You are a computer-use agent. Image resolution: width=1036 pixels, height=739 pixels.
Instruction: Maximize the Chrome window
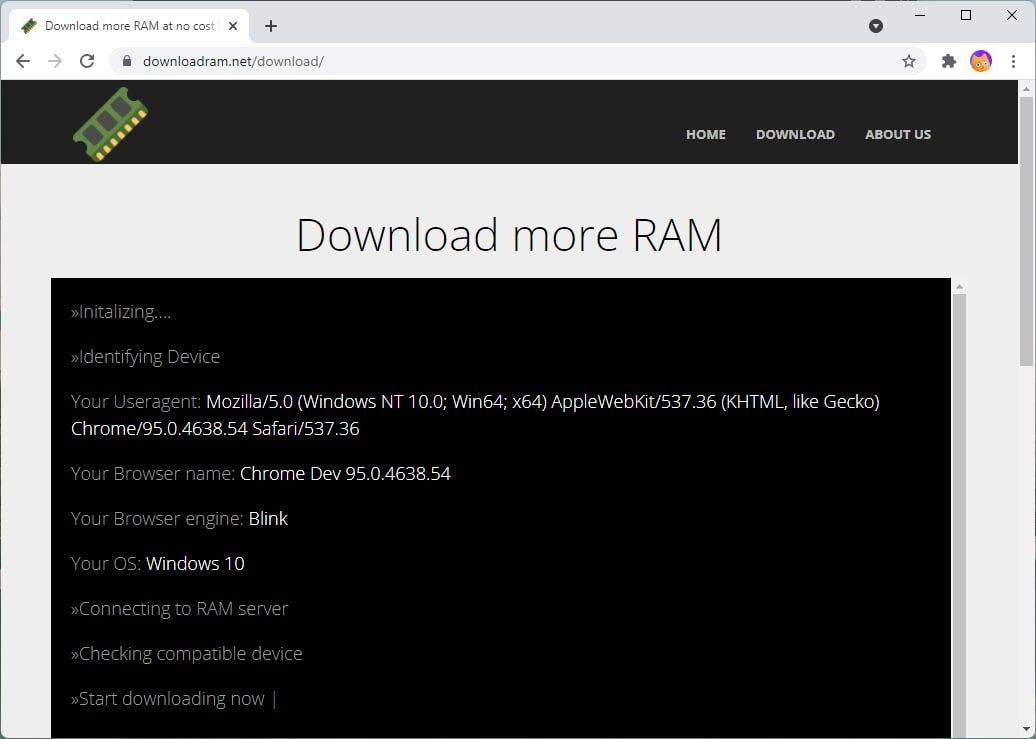click(965, 15)
